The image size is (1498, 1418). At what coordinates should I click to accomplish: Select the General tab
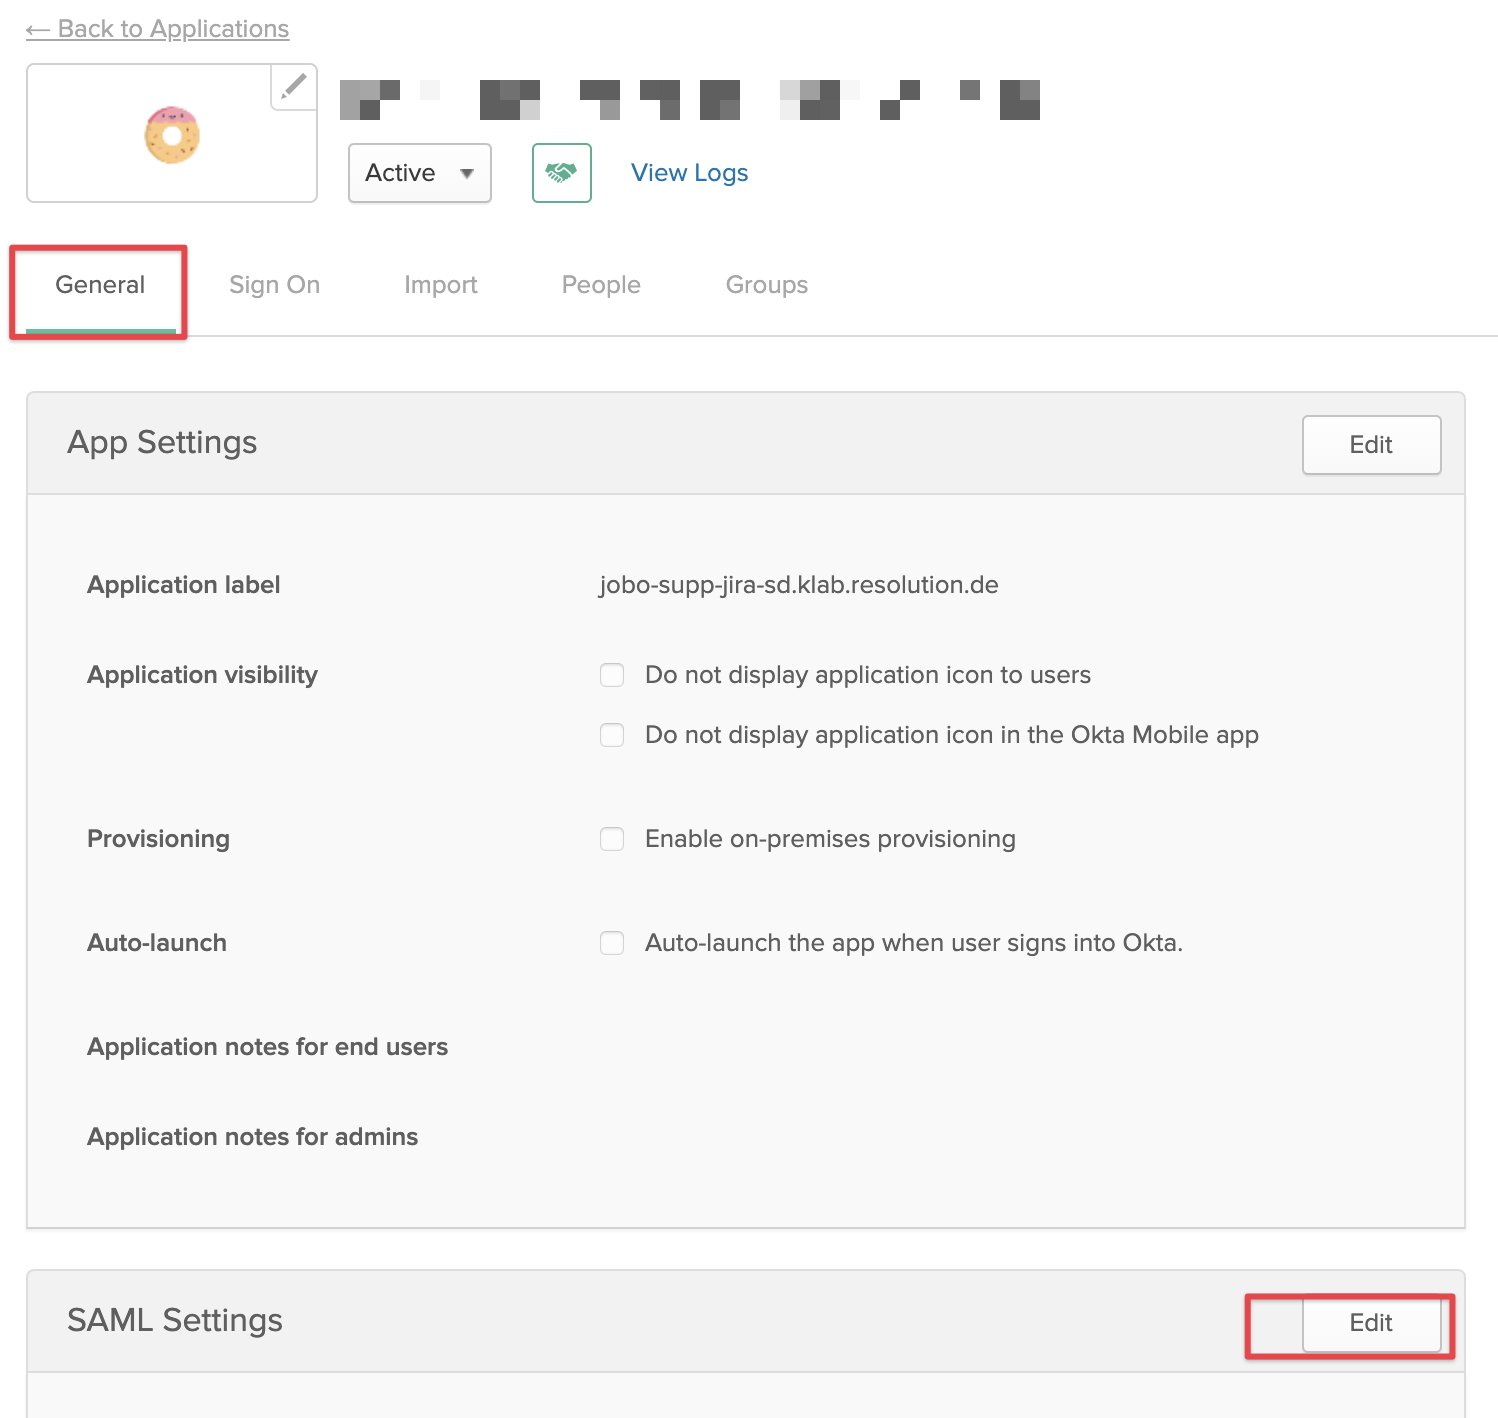[100, 285]
